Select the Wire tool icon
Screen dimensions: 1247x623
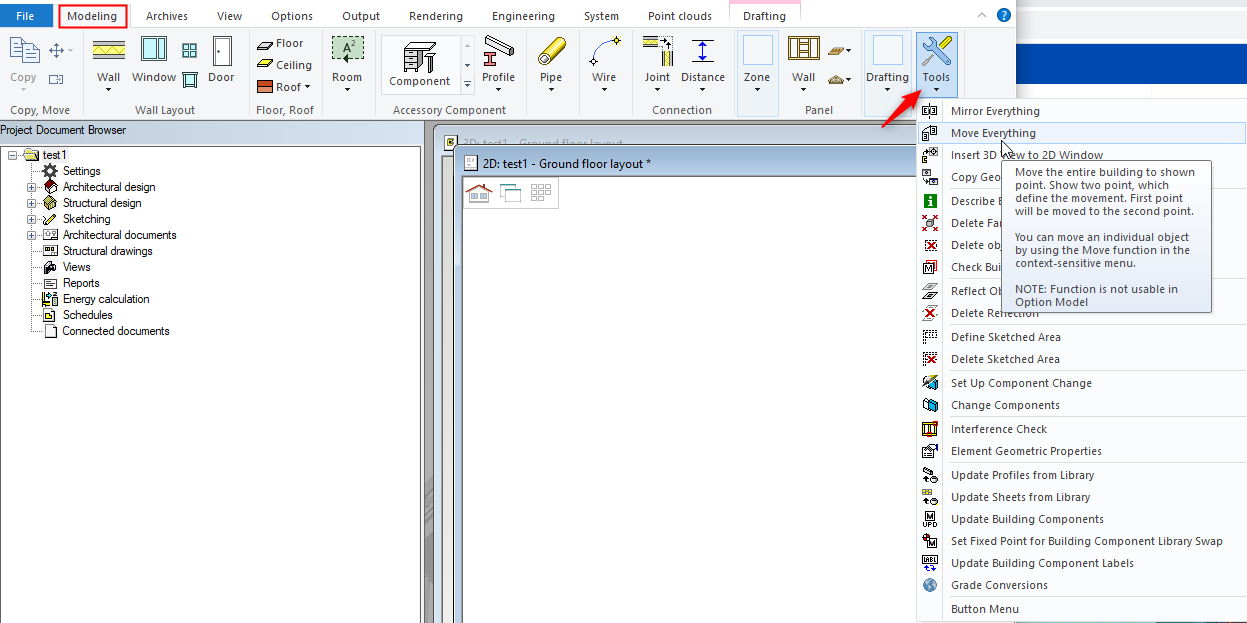click(604, 52)
